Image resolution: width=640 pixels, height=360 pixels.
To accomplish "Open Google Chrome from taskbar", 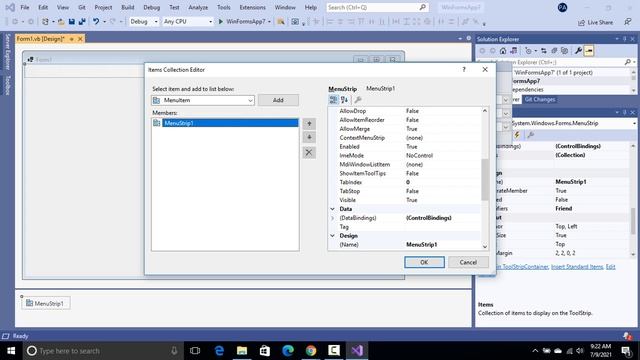I will (311, 351).
